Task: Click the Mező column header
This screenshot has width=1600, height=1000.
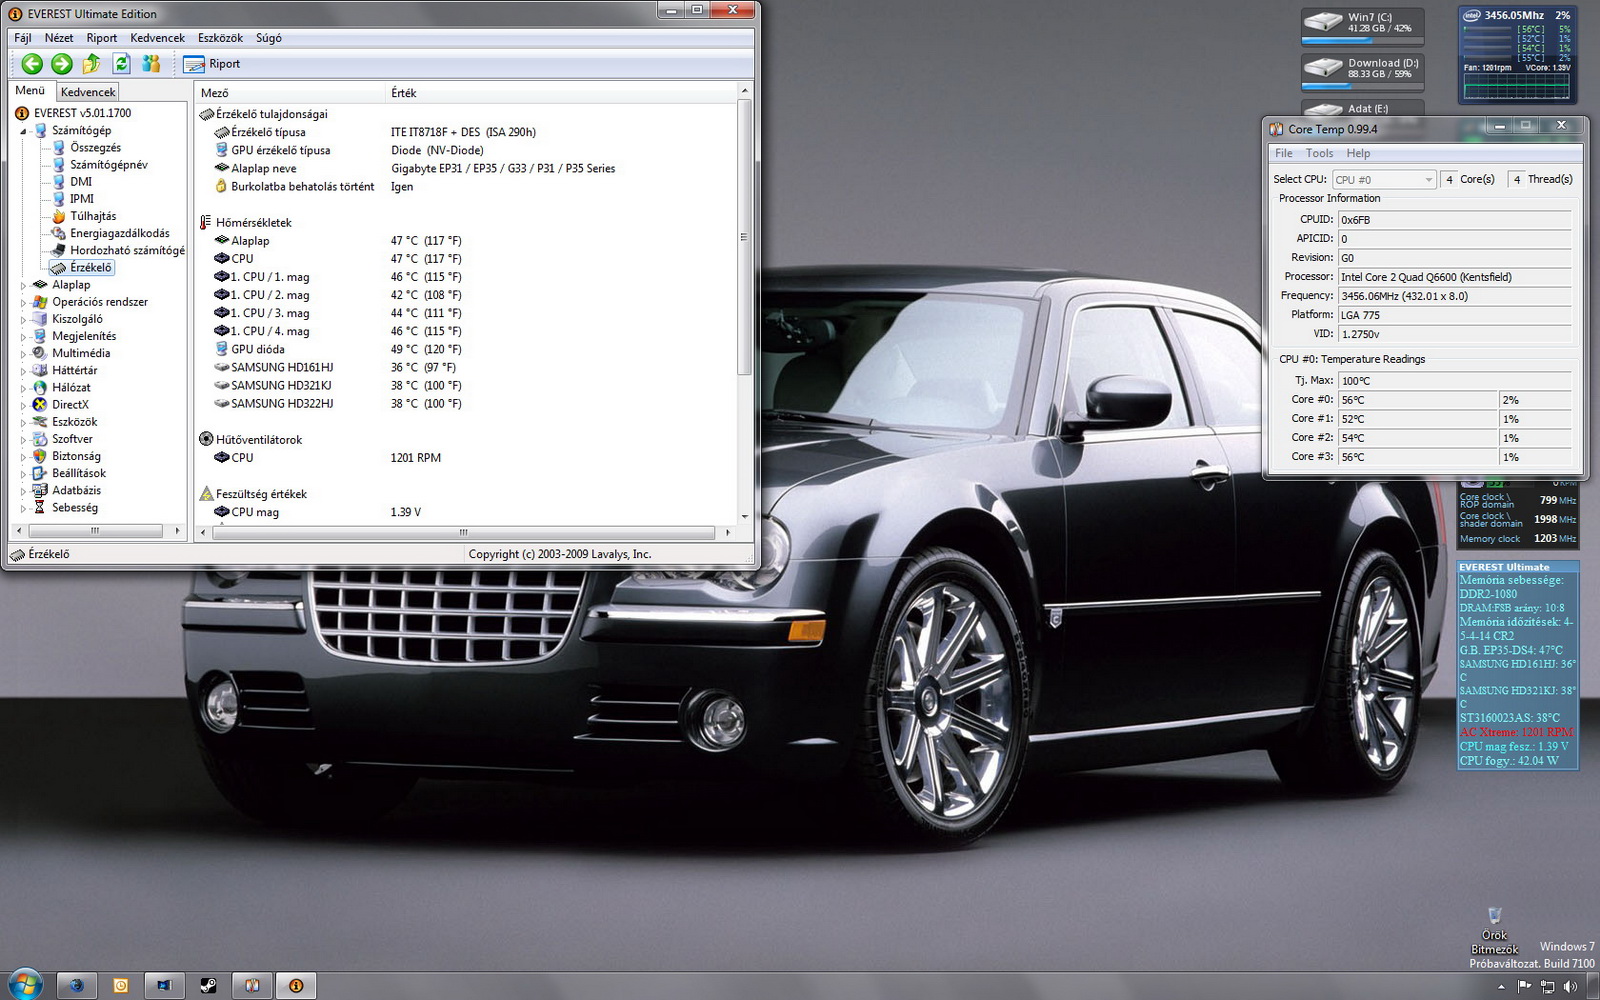Action: [x=289, y=93]
